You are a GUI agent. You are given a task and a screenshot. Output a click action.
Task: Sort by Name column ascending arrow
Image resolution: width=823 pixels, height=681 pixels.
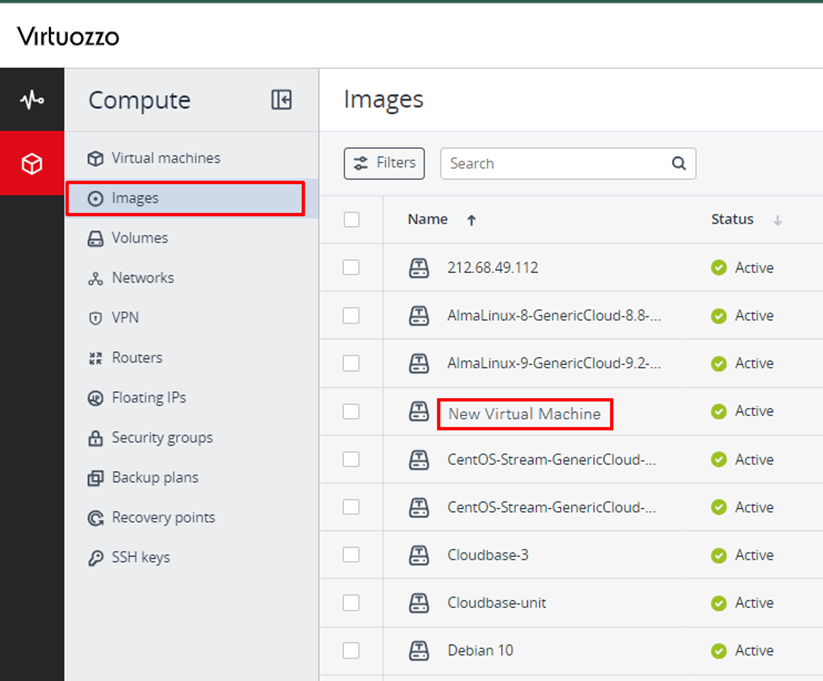pos(472,220)
